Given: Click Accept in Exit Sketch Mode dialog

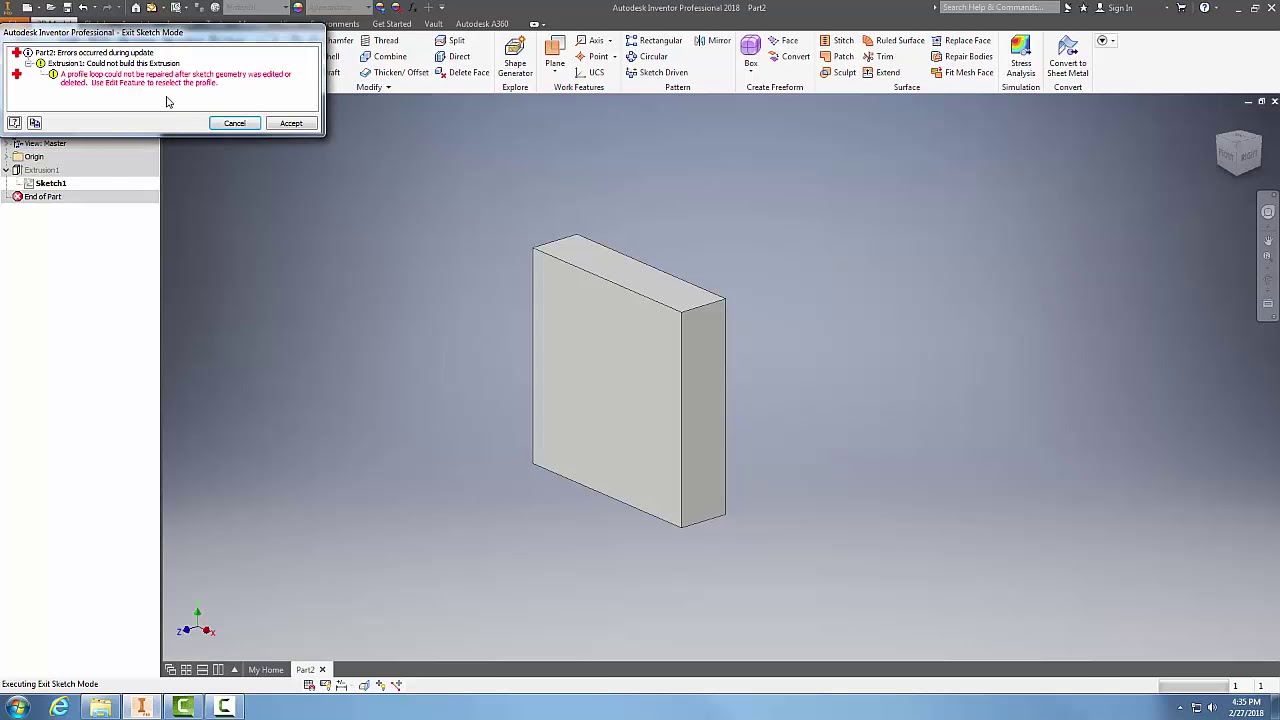Looking at the screenshot, I should coord(291,123).
